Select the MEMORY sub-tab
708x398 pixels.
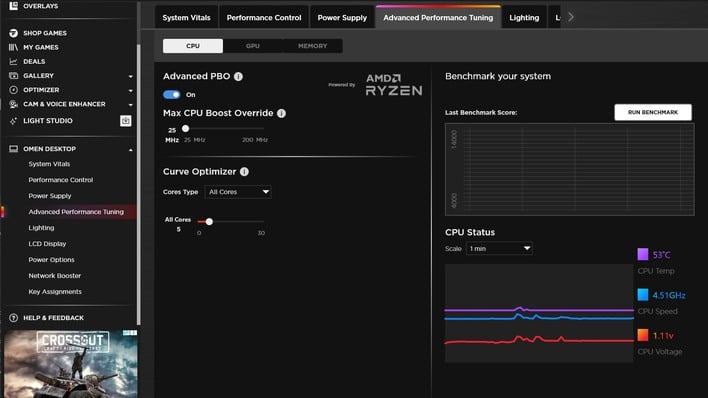tap(312, 46)
